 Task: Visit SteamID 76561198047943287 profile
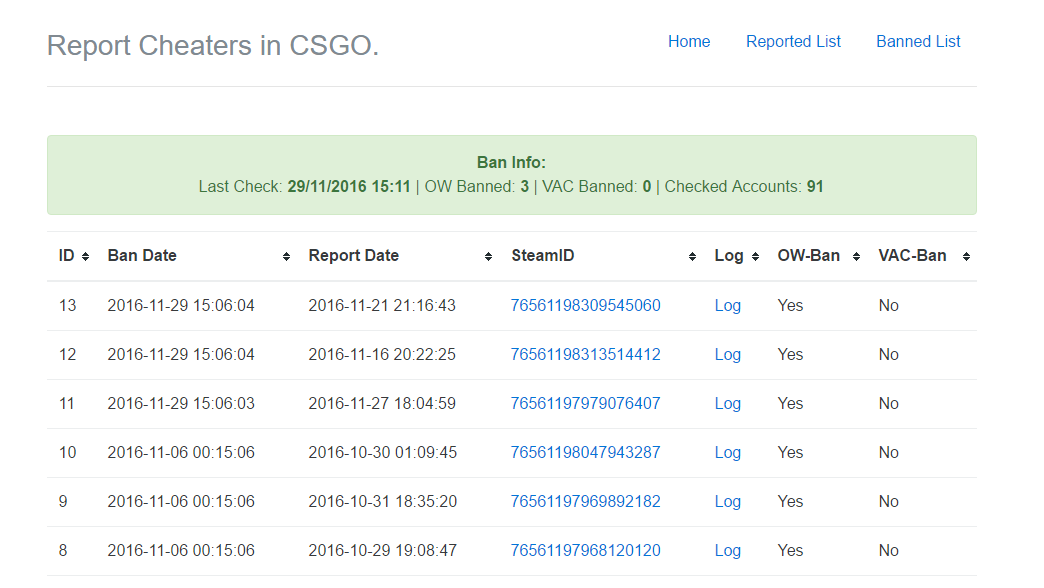(585, 453)
